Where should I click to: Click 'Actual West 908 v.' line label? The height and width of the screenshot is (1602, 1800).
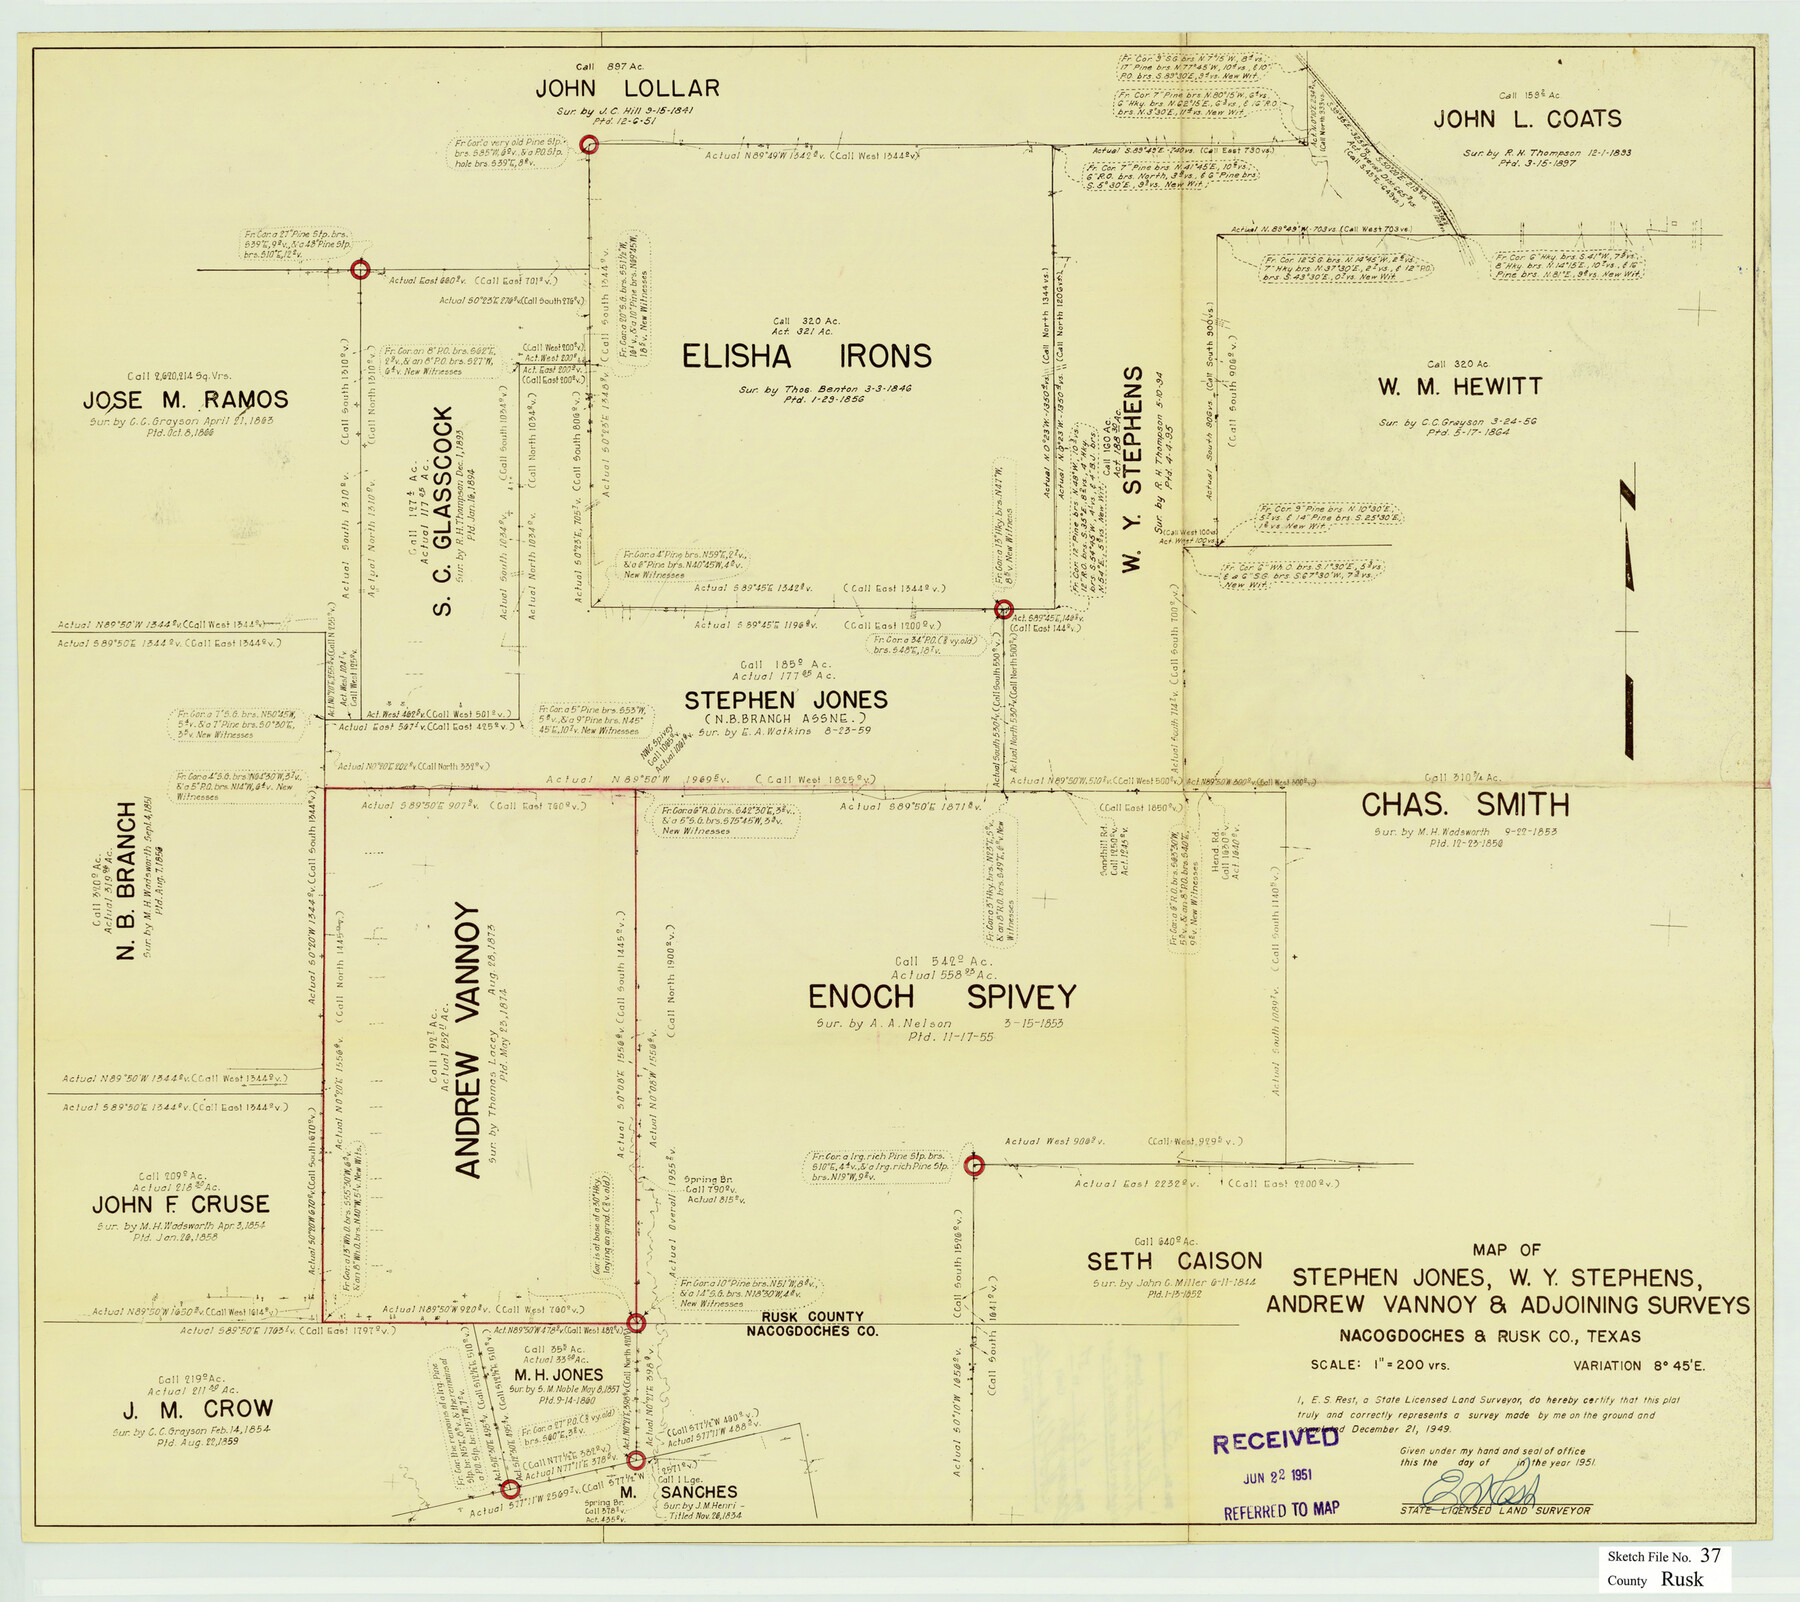coord(1055,1140)
